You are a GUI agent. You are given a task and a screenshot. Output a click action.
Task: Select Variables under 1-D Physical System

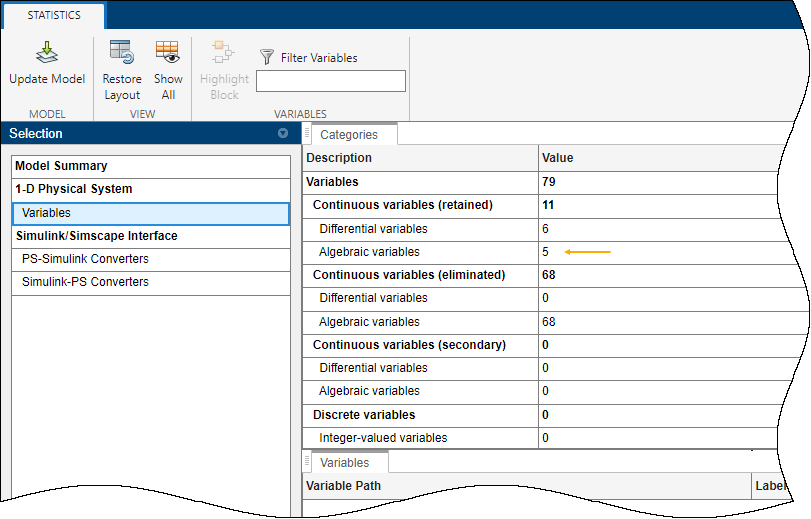(x=47, y=213)
